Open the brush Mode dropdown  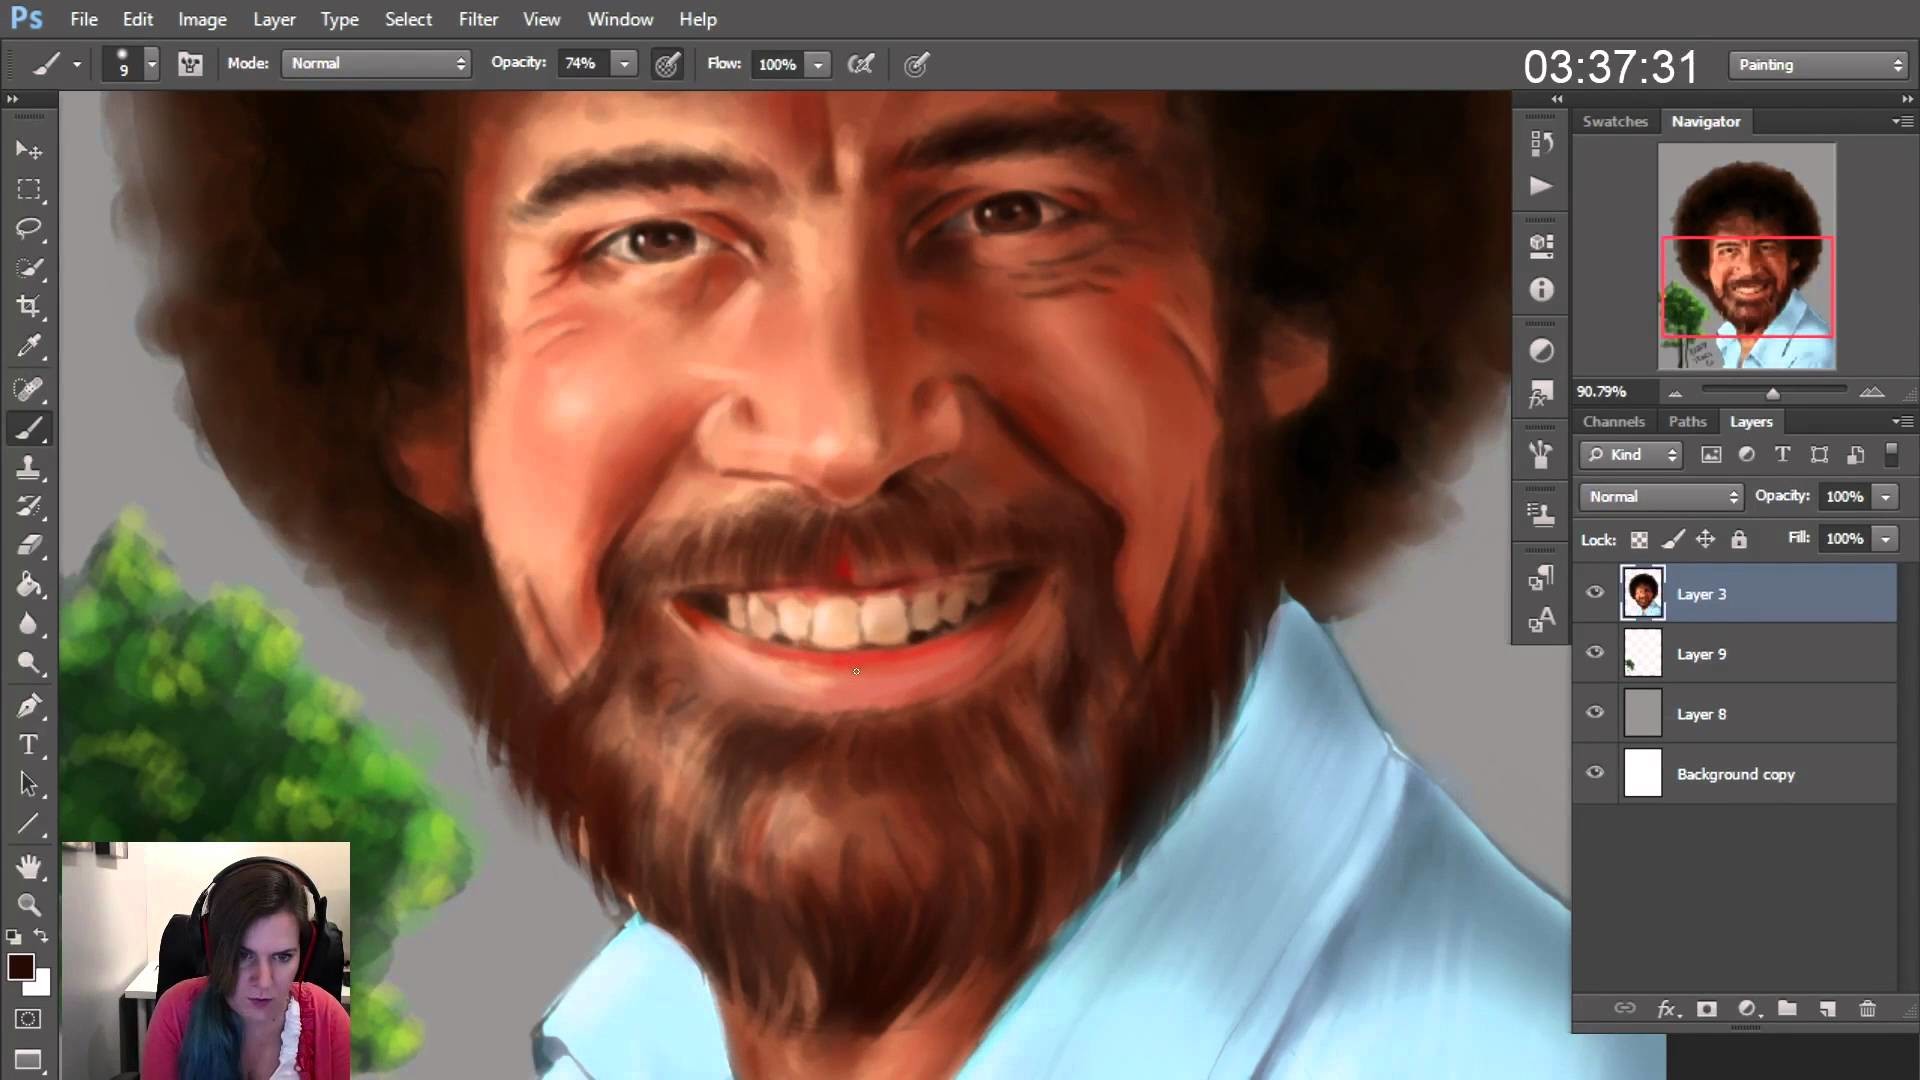pyautogui.click(x=375, y=63)
